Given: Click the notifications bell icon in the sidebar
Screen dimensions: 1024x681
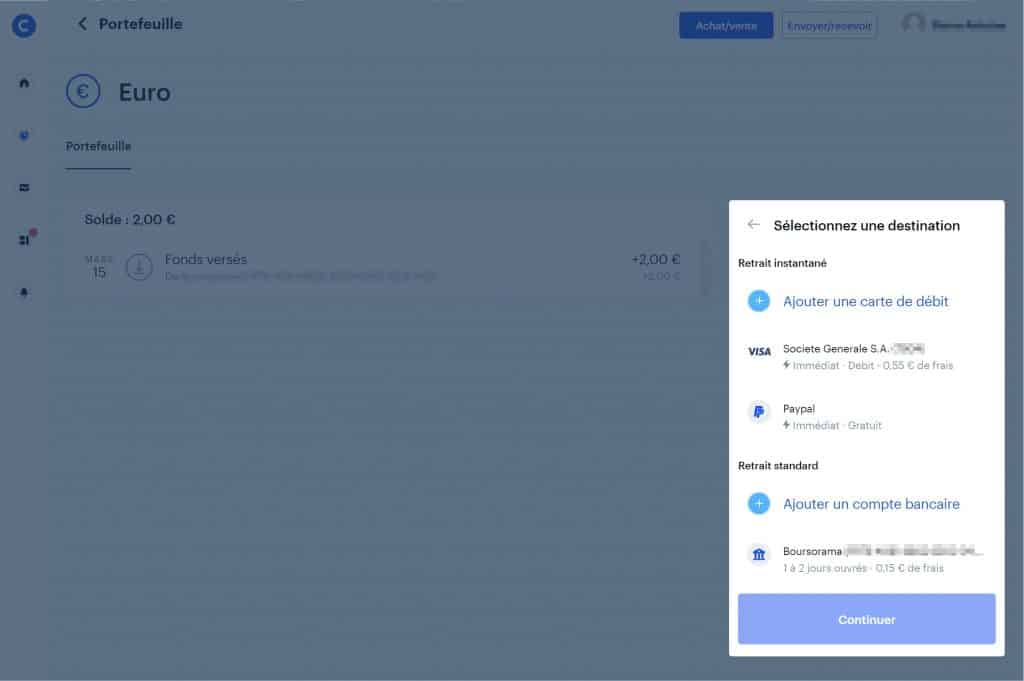Looking at the screenshot, I should tap(23, 292).
